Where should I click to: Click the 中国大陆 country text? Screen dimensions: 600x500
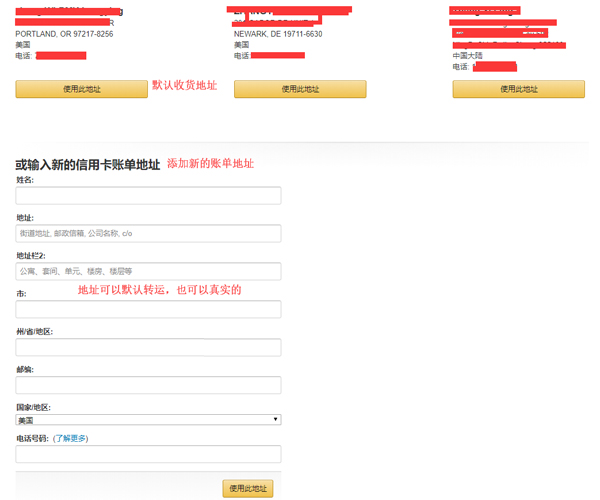point(468,56)
